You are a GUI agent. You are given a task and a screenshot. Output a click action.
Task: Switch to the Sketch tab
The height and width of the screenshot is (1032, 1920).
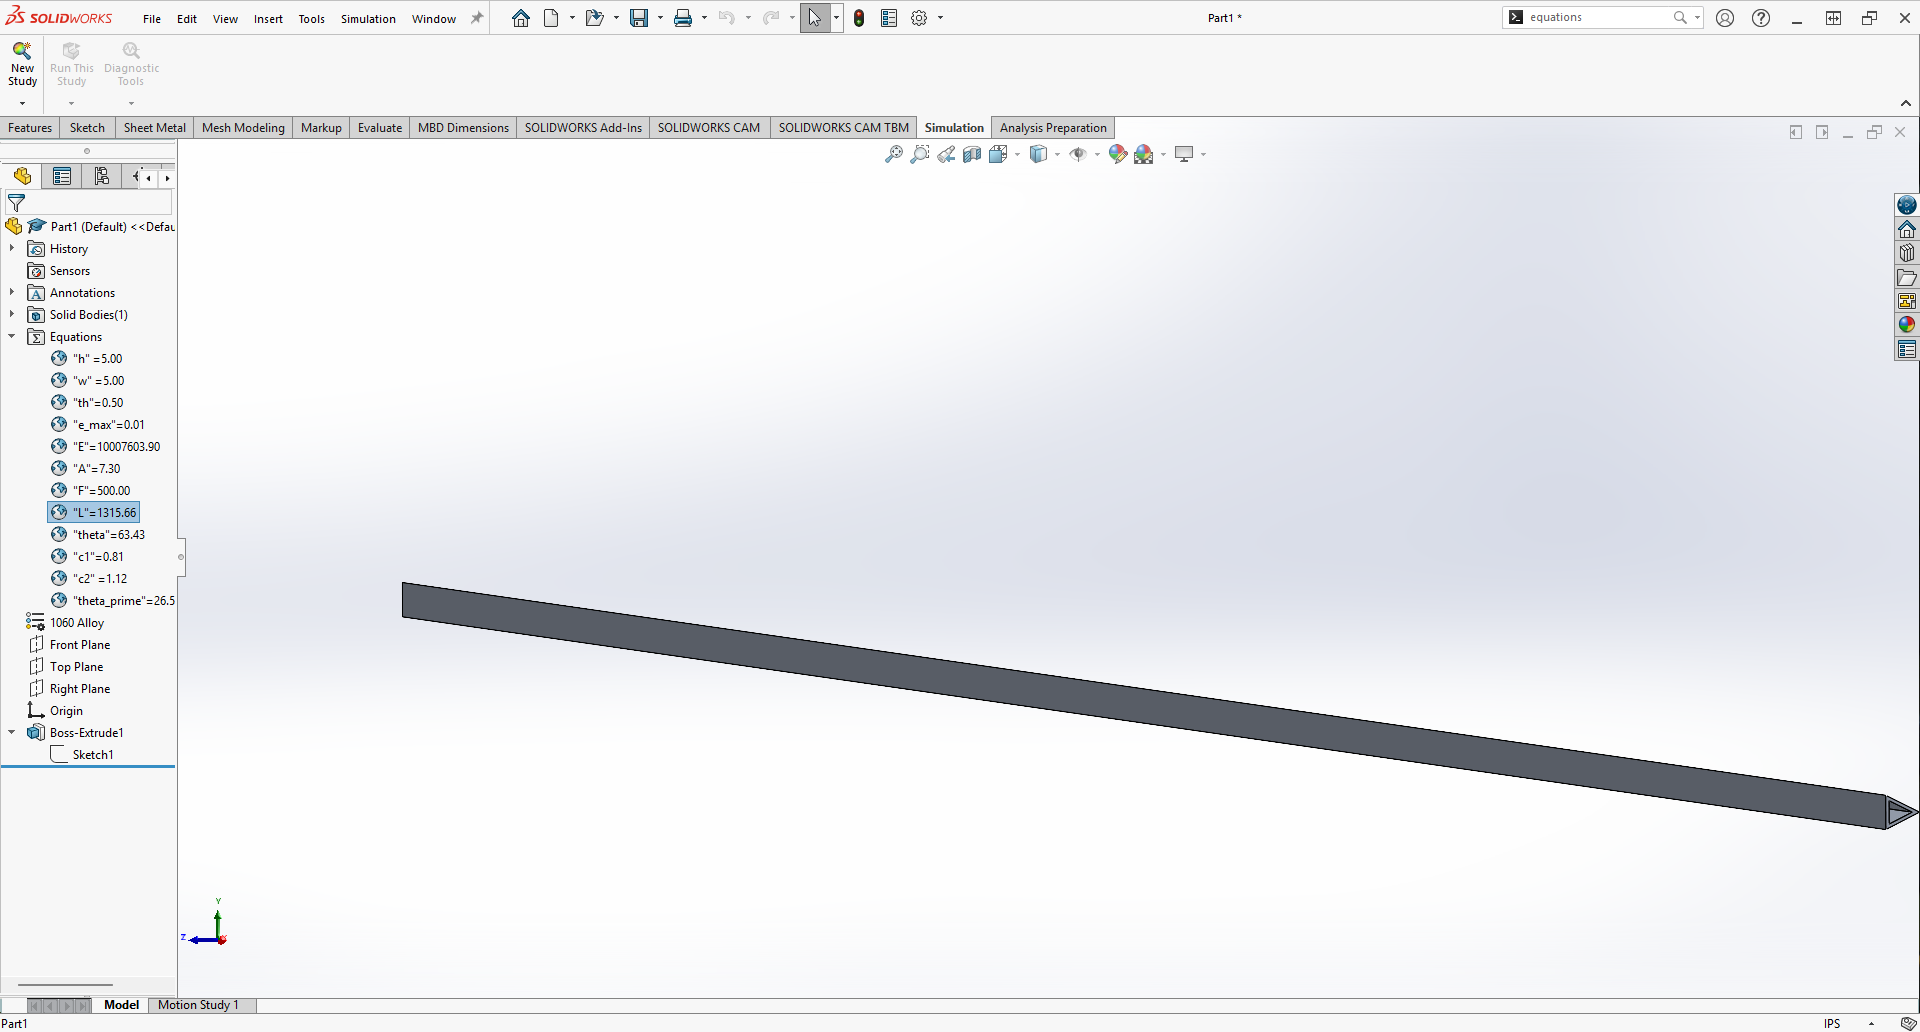(x=87, y=128)
